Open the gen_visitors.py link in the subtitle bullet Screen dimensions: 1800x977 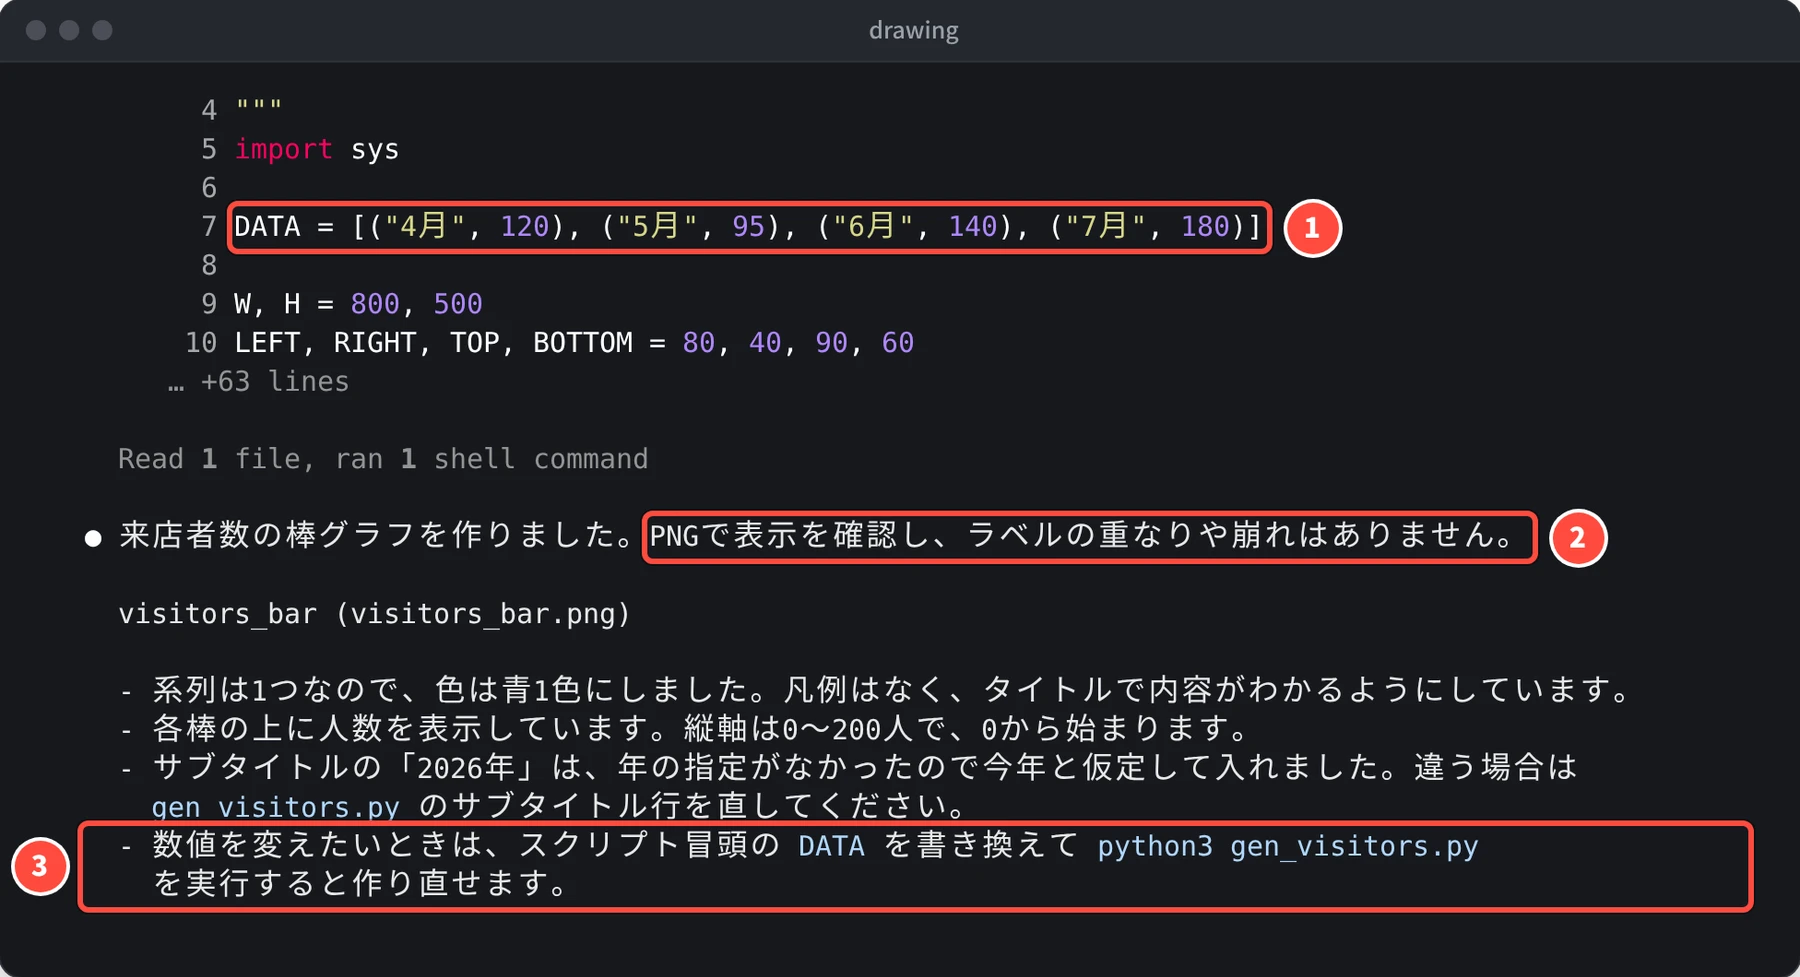tap(275, 806)
